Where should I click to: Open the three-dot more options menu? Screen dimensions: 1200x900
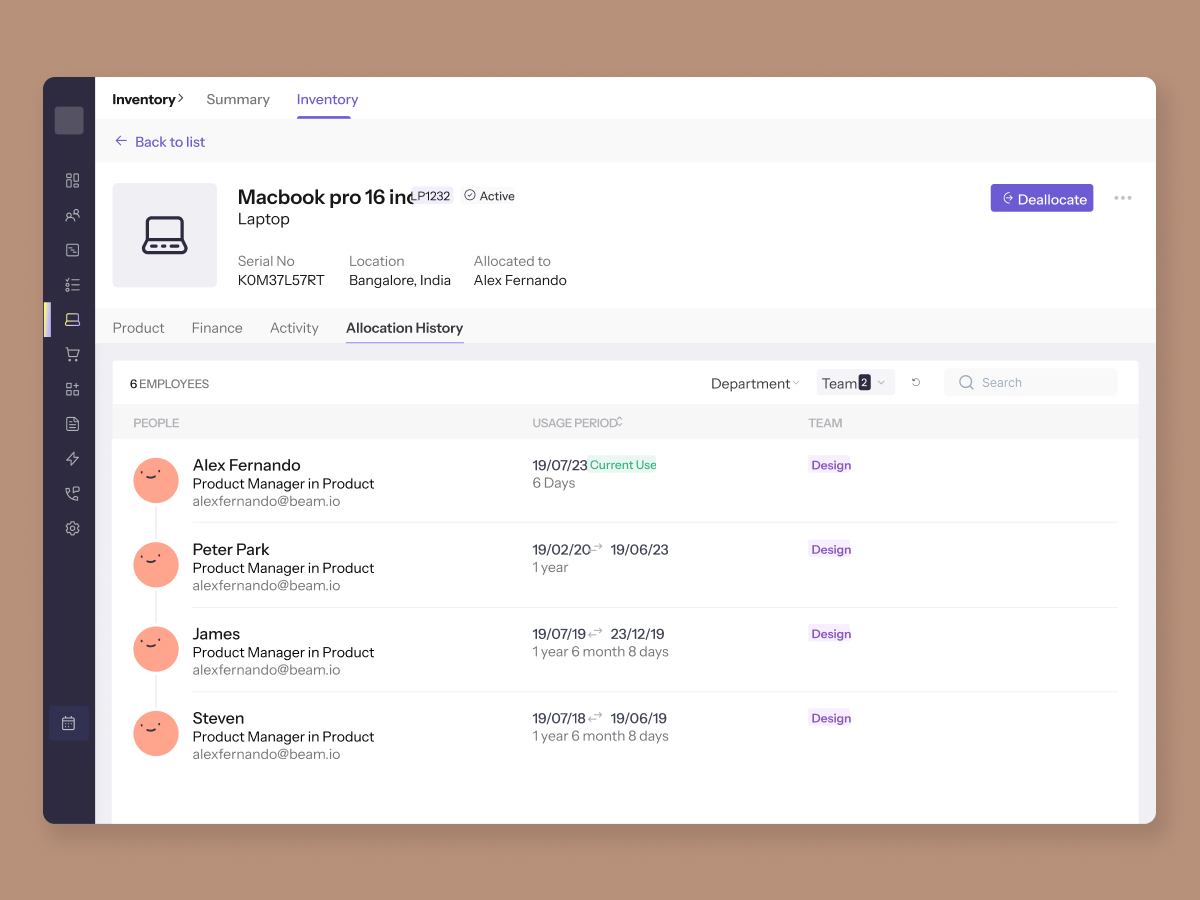click(x=1123, y=198)
